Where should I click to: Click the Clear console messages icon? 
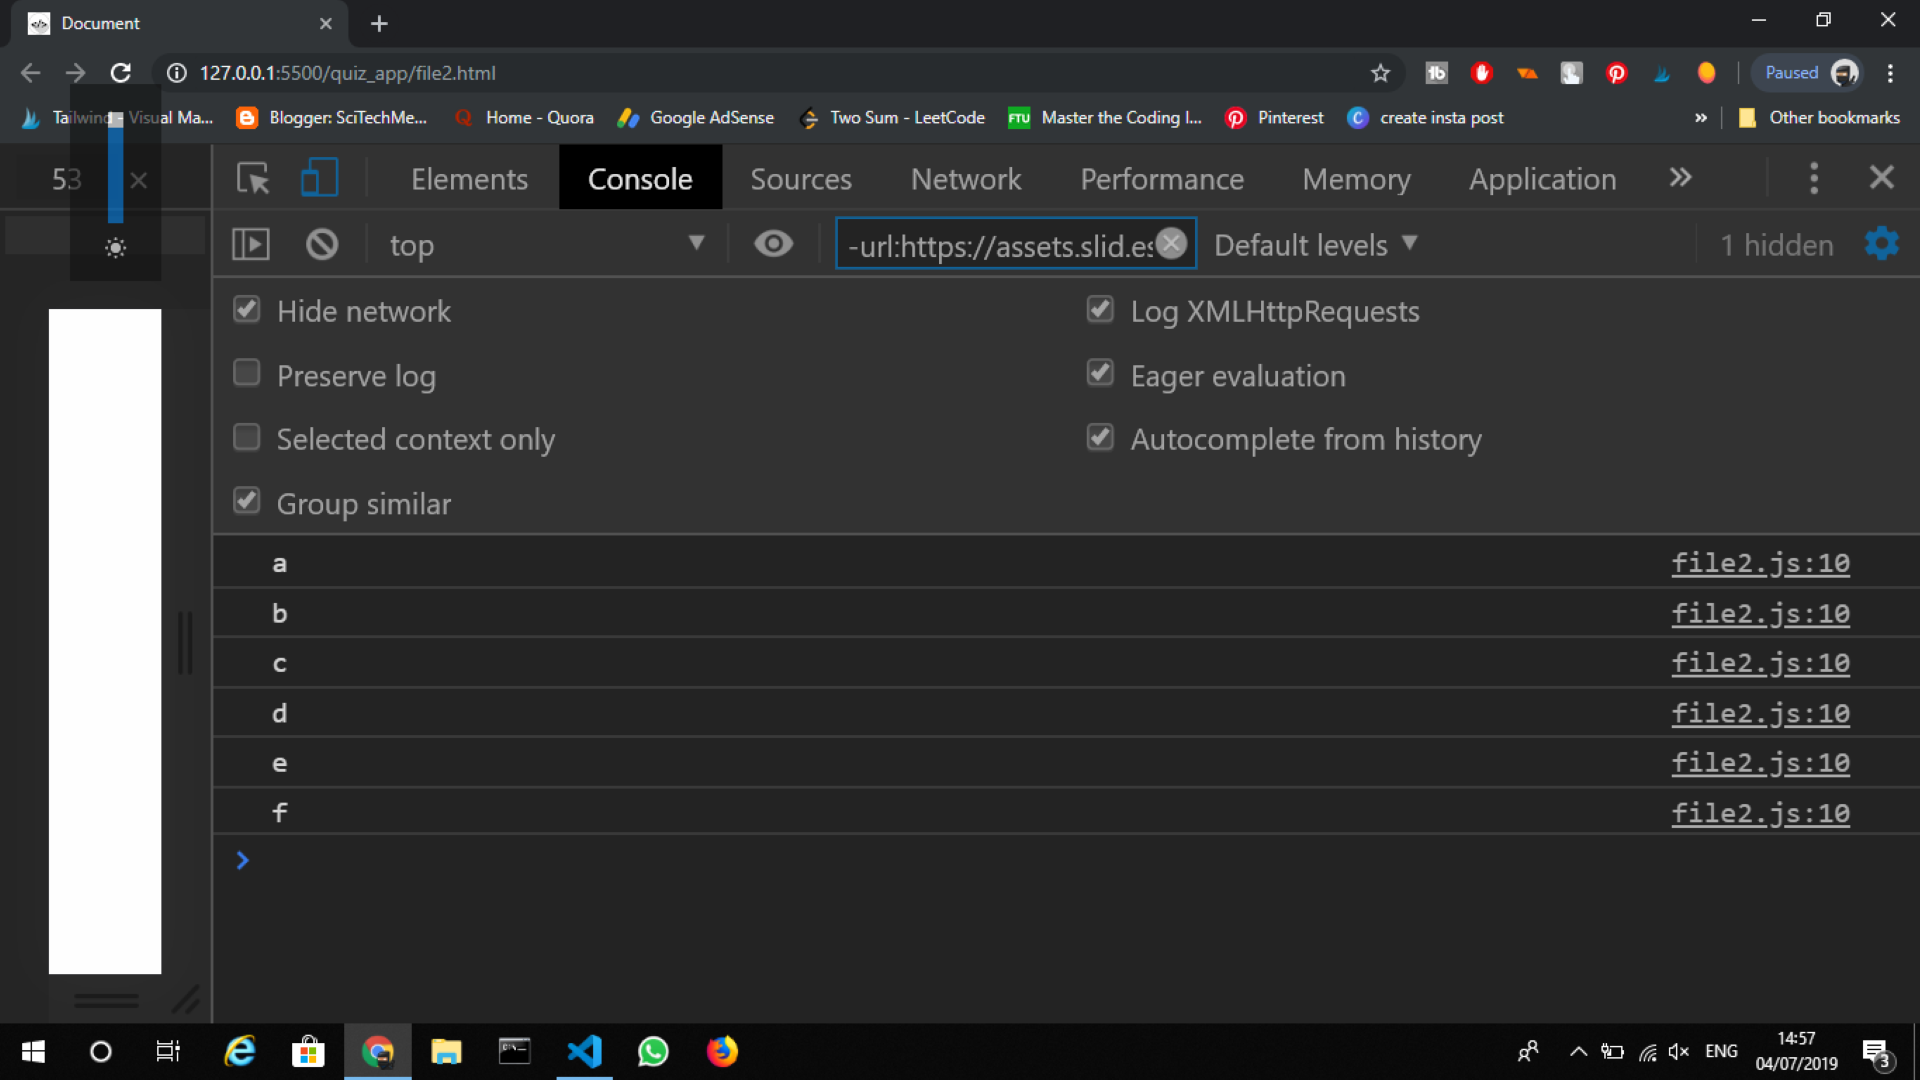[x=320, y=244]
